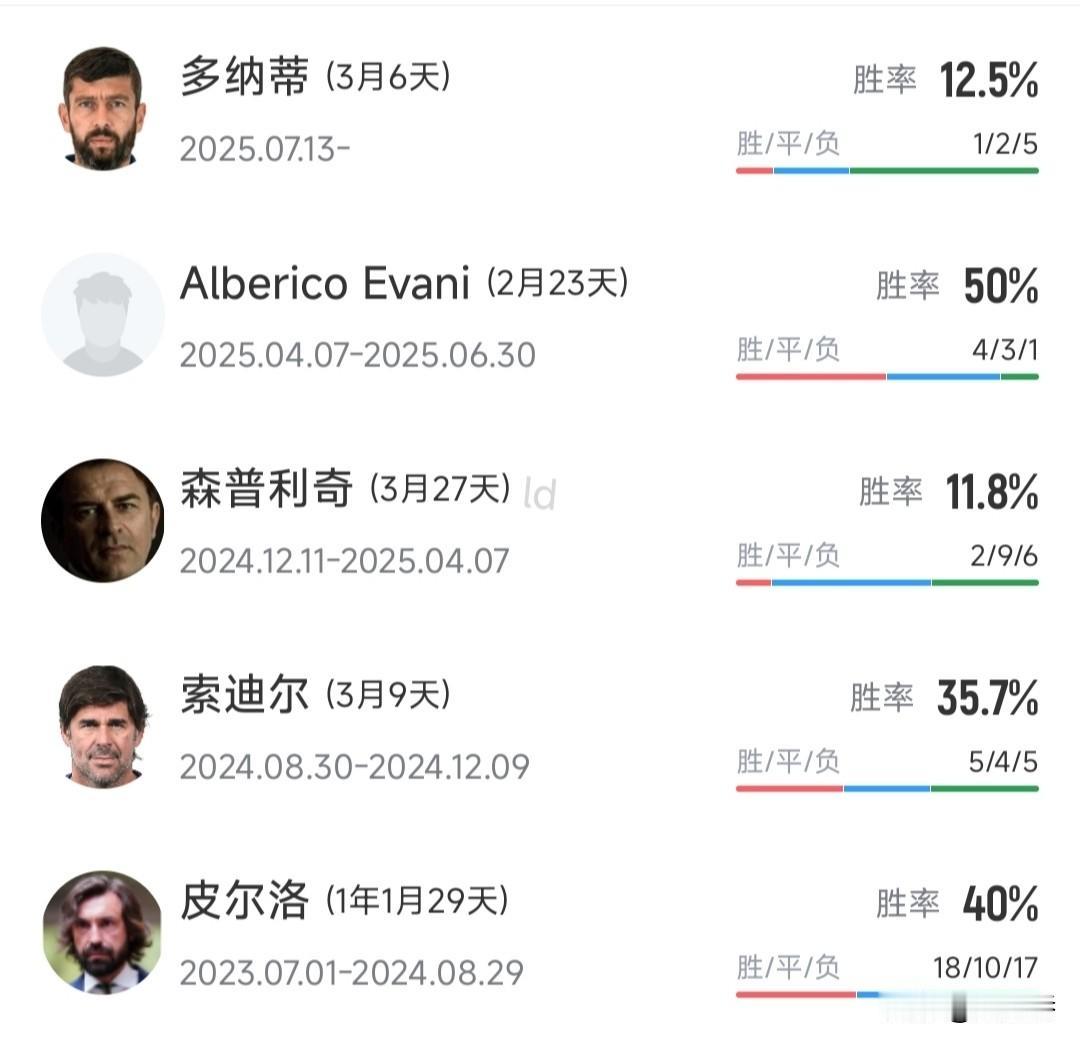Open the 森普利奇 coach portrait
This screenshot has height=1045, width=1080.
click(x=103, y=520)
